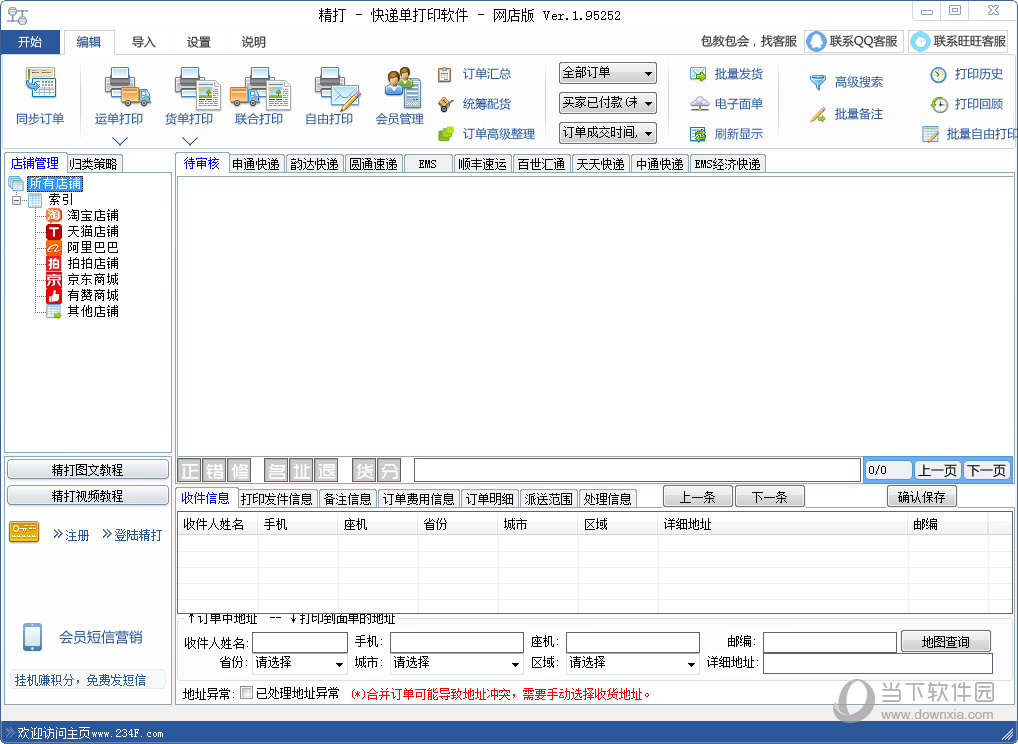
Task: Click the 退 refund filter icon
Action: click(326, 470)
